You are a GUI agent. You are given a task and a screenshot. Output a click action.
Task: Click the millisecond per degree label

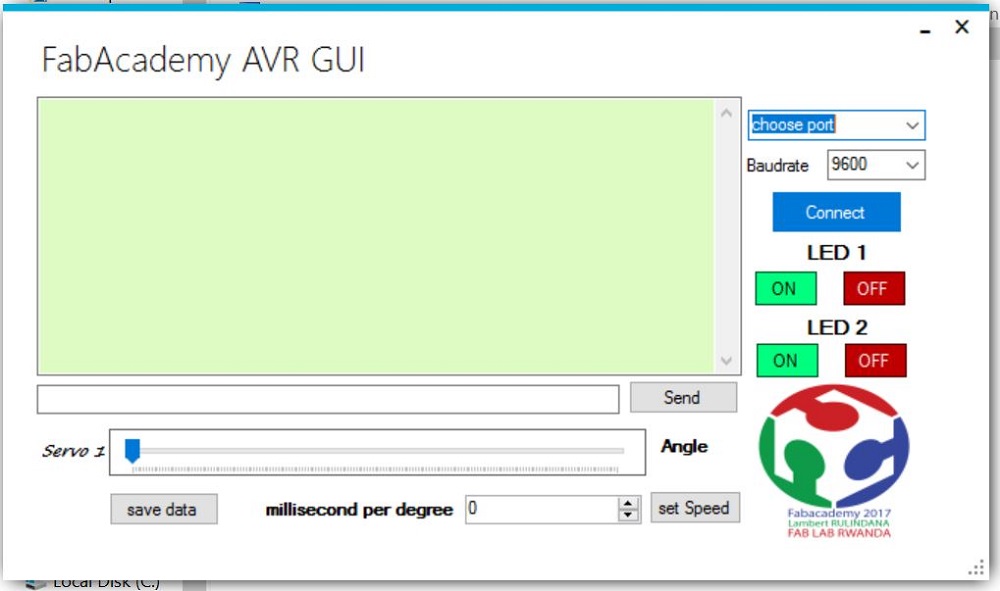tap(359, 510)
